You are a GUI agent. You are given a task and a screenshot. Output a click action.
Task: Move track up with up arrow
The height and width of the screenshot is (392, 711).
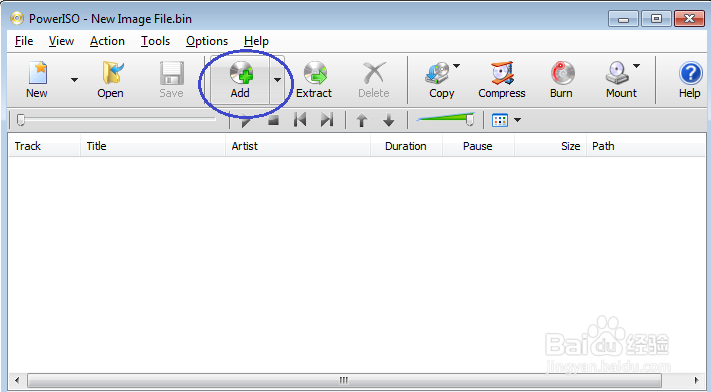coord(361,120)
